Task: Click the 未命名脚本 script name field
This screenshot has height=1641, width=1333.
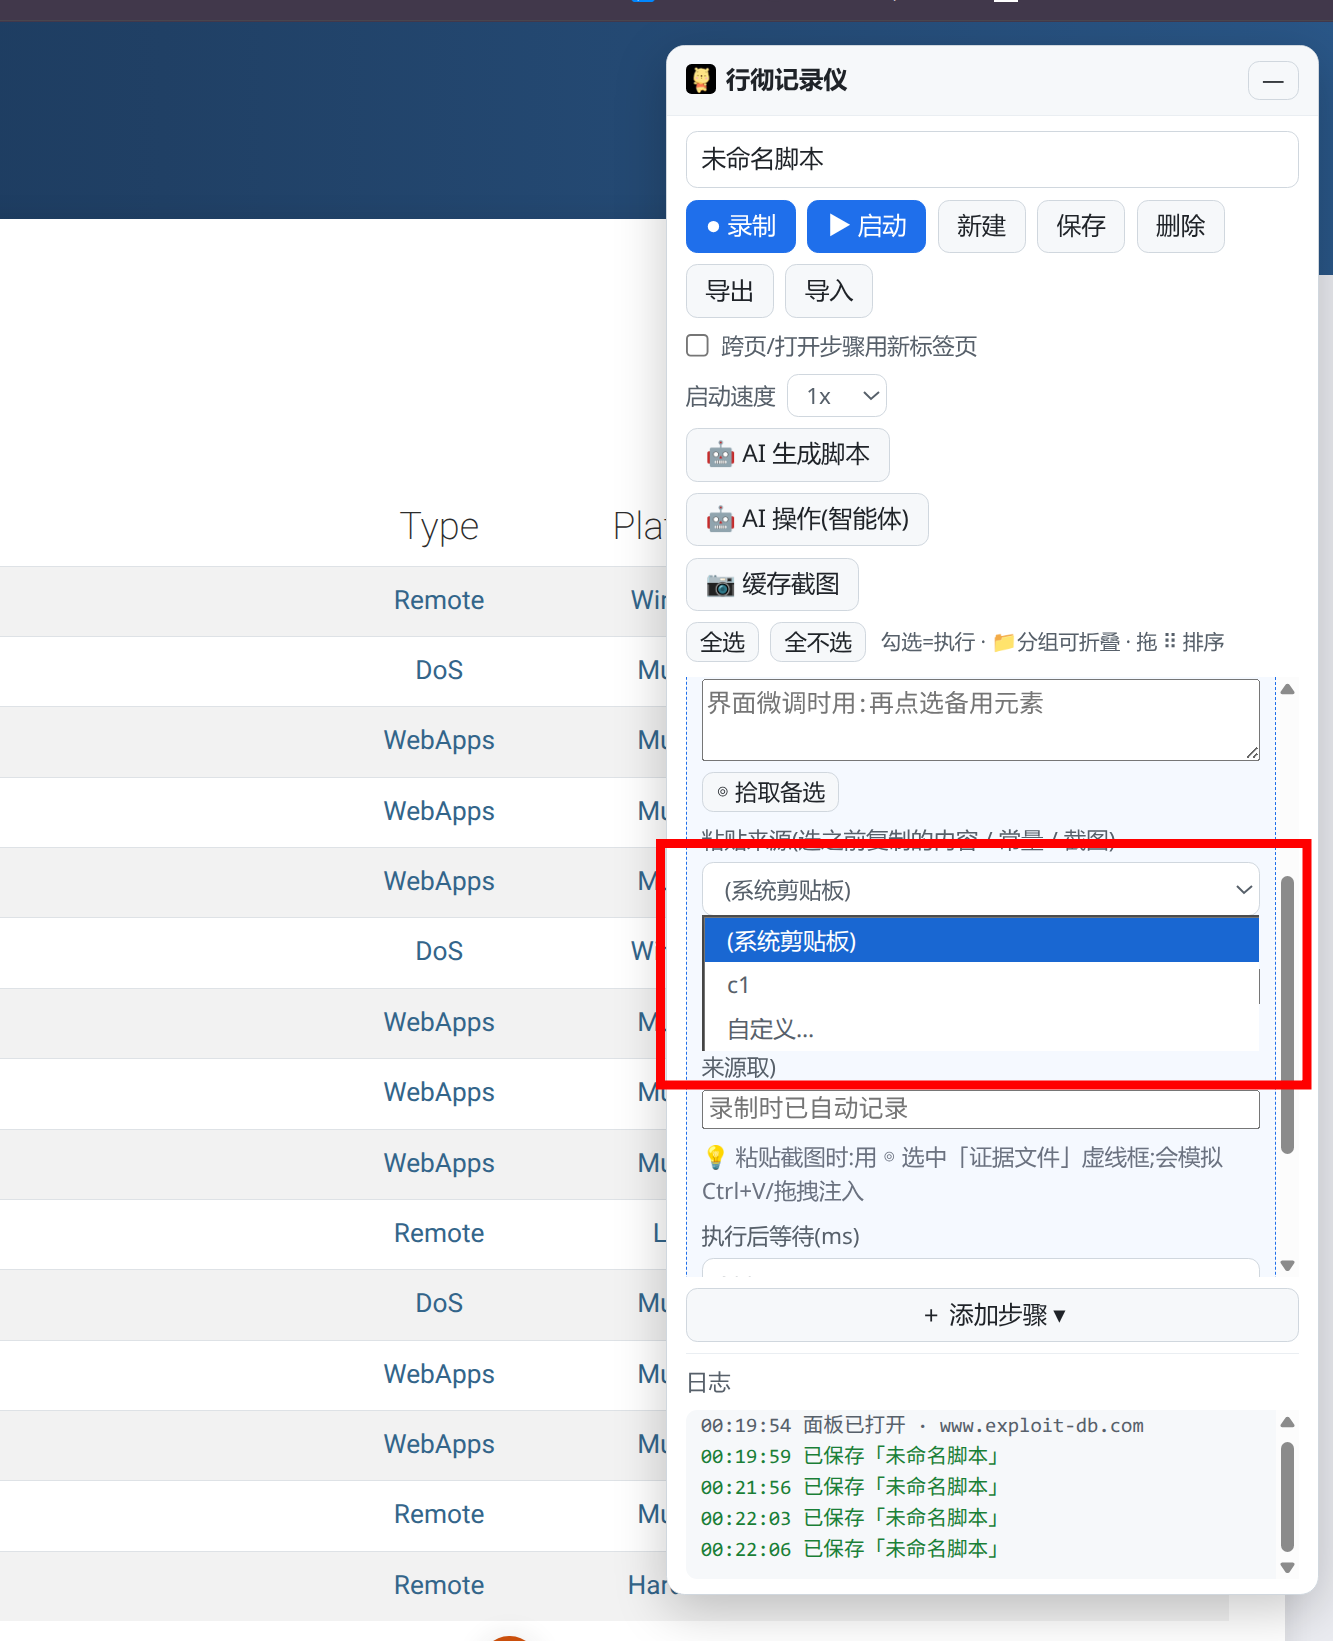Action: coord(992,159)
